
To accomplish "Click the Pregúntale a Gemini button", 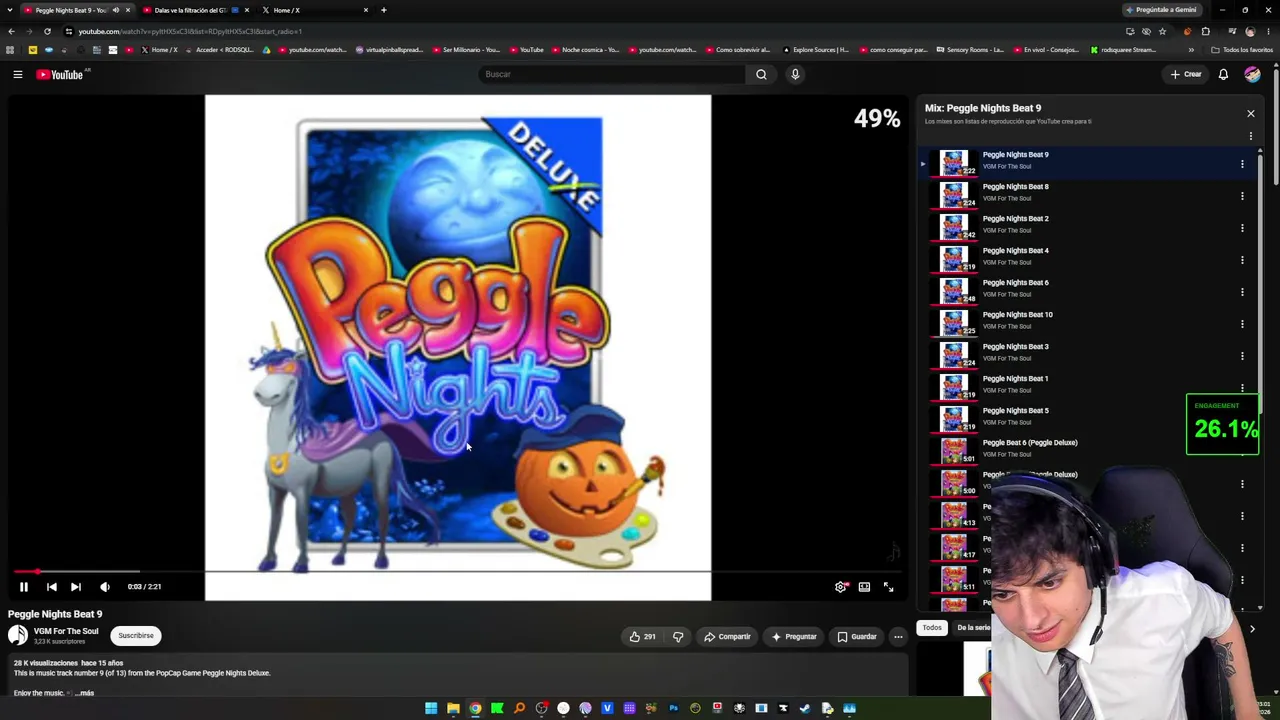I will 1161,10.
